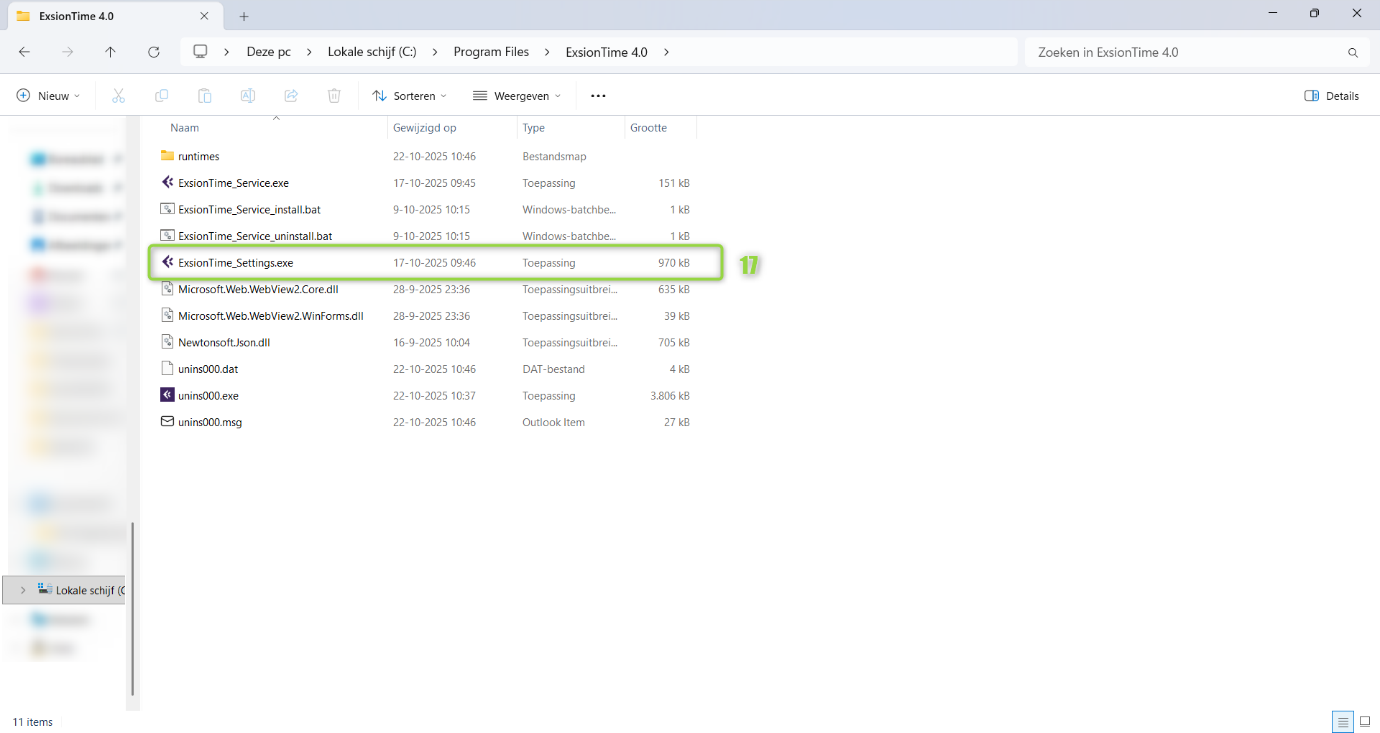This screenshot has width=1380, height=733.
Task: Sort by the Gewijzigd op column header
Action: click(452, 128)
